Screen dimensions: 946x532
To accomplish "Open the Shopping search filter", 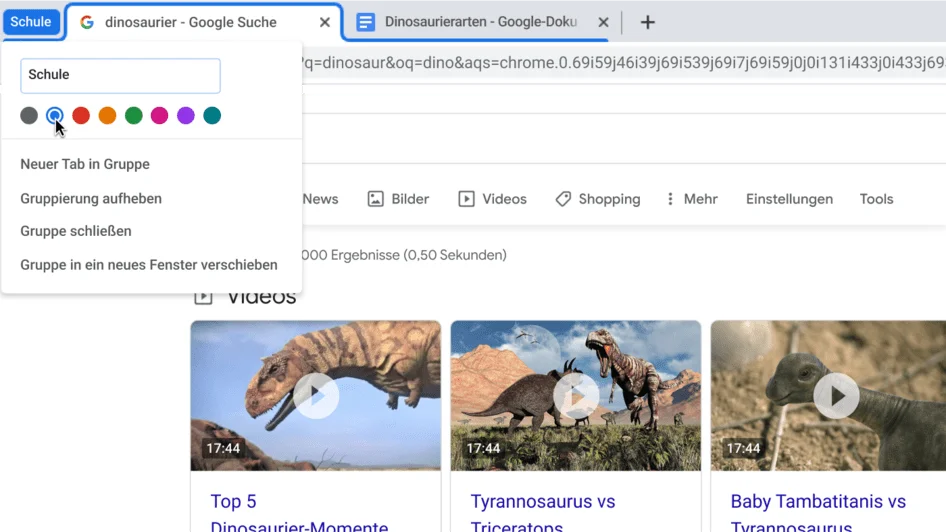I will pos(598,199).
